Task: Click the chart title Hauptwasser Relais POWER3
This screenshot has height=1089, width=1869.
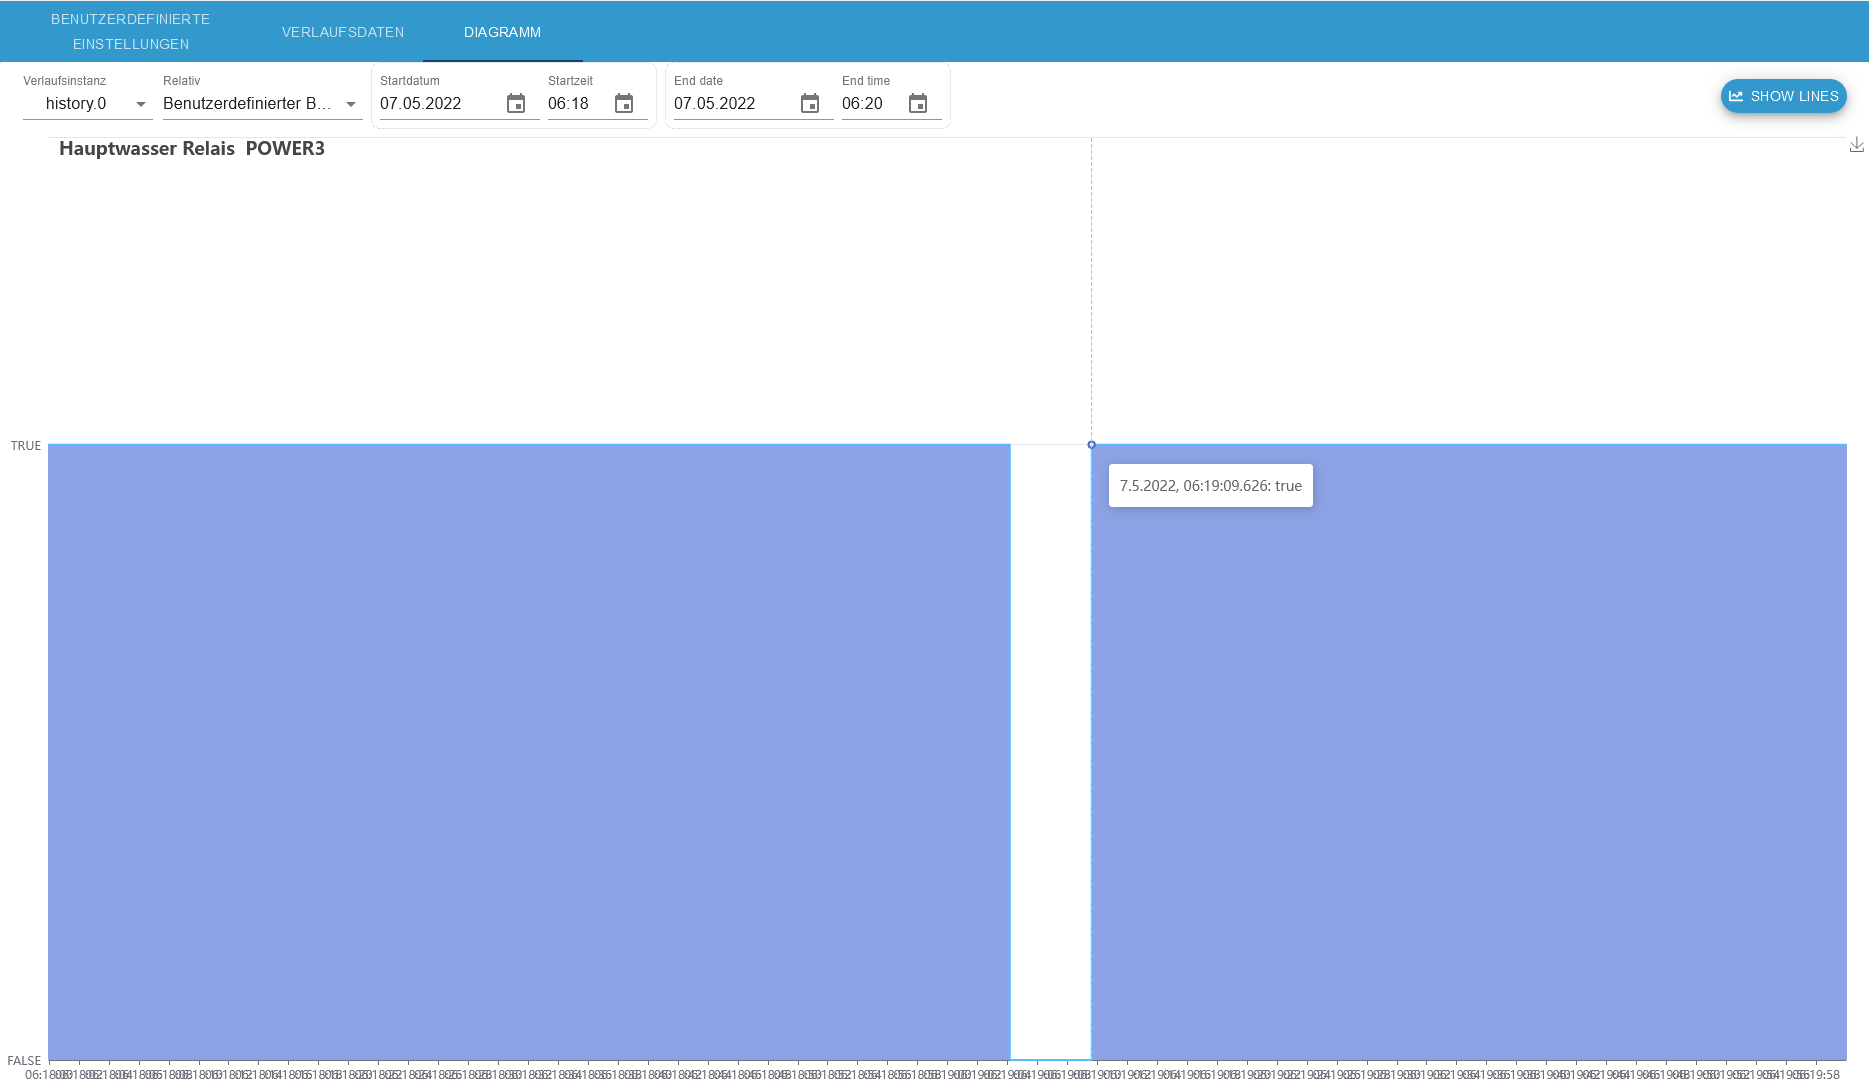Action: point(192,149)
